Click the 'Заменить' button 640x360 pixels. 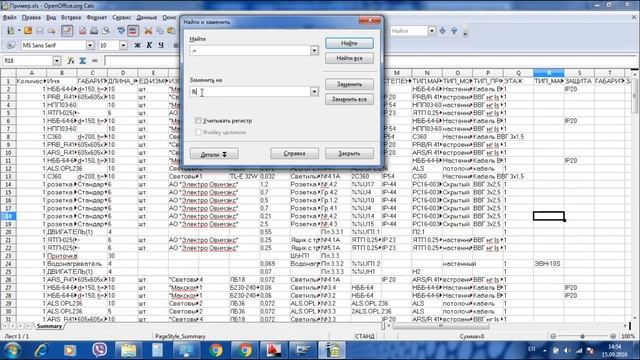(349, 84)
